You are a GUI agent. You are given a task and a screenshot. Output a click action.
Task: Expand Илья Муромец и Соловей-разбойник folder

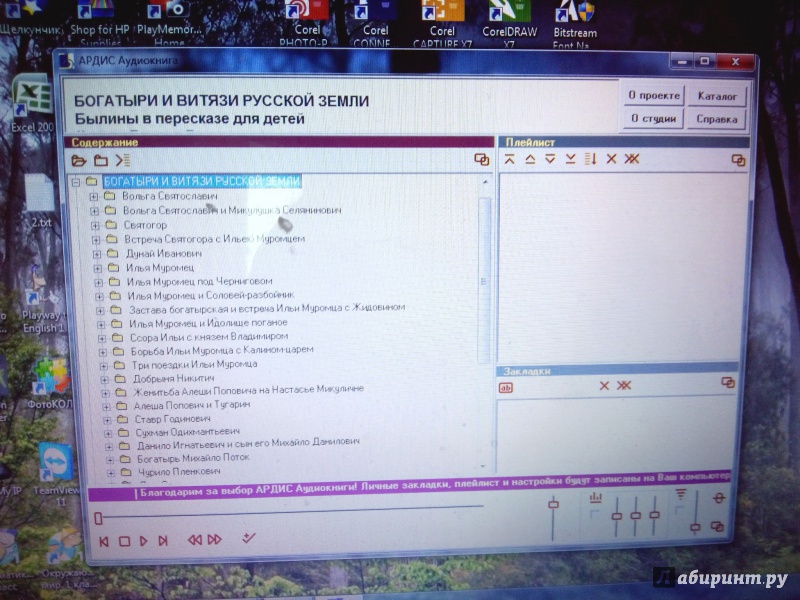tap(99, 296)
